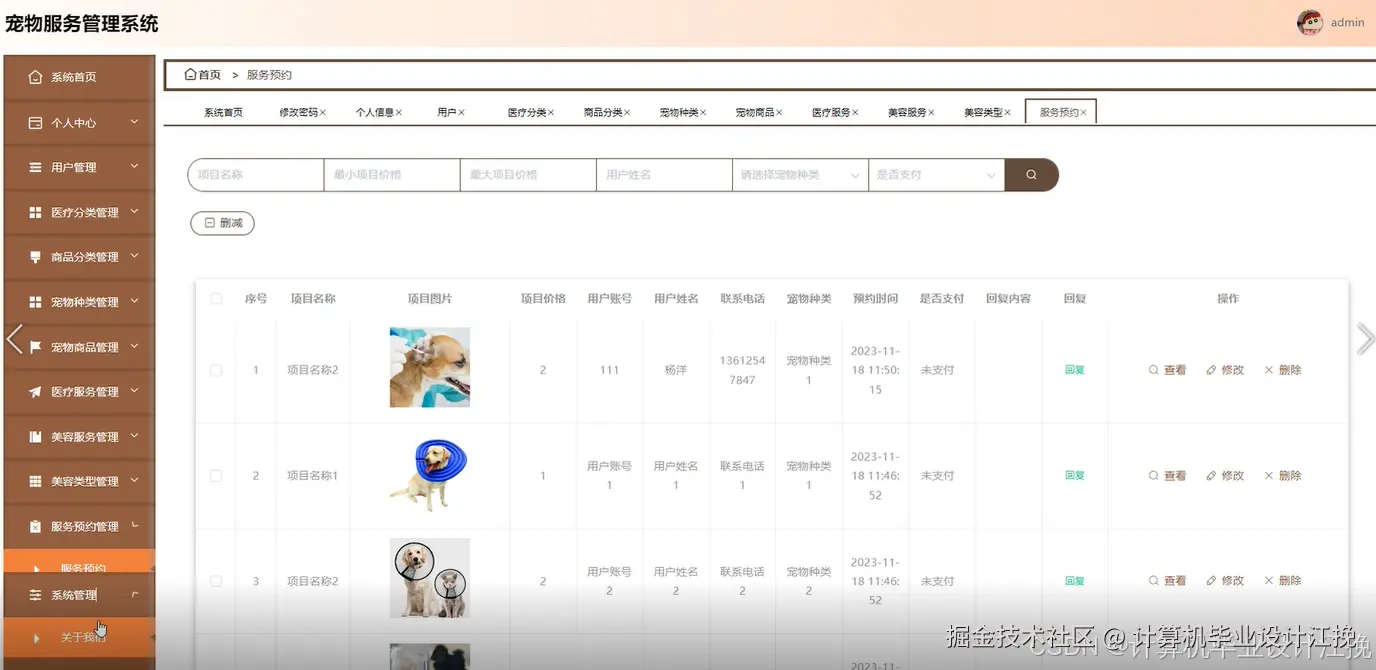
Task: Expand 美容服务管理 using its chevron
Action: click(134, 436)
